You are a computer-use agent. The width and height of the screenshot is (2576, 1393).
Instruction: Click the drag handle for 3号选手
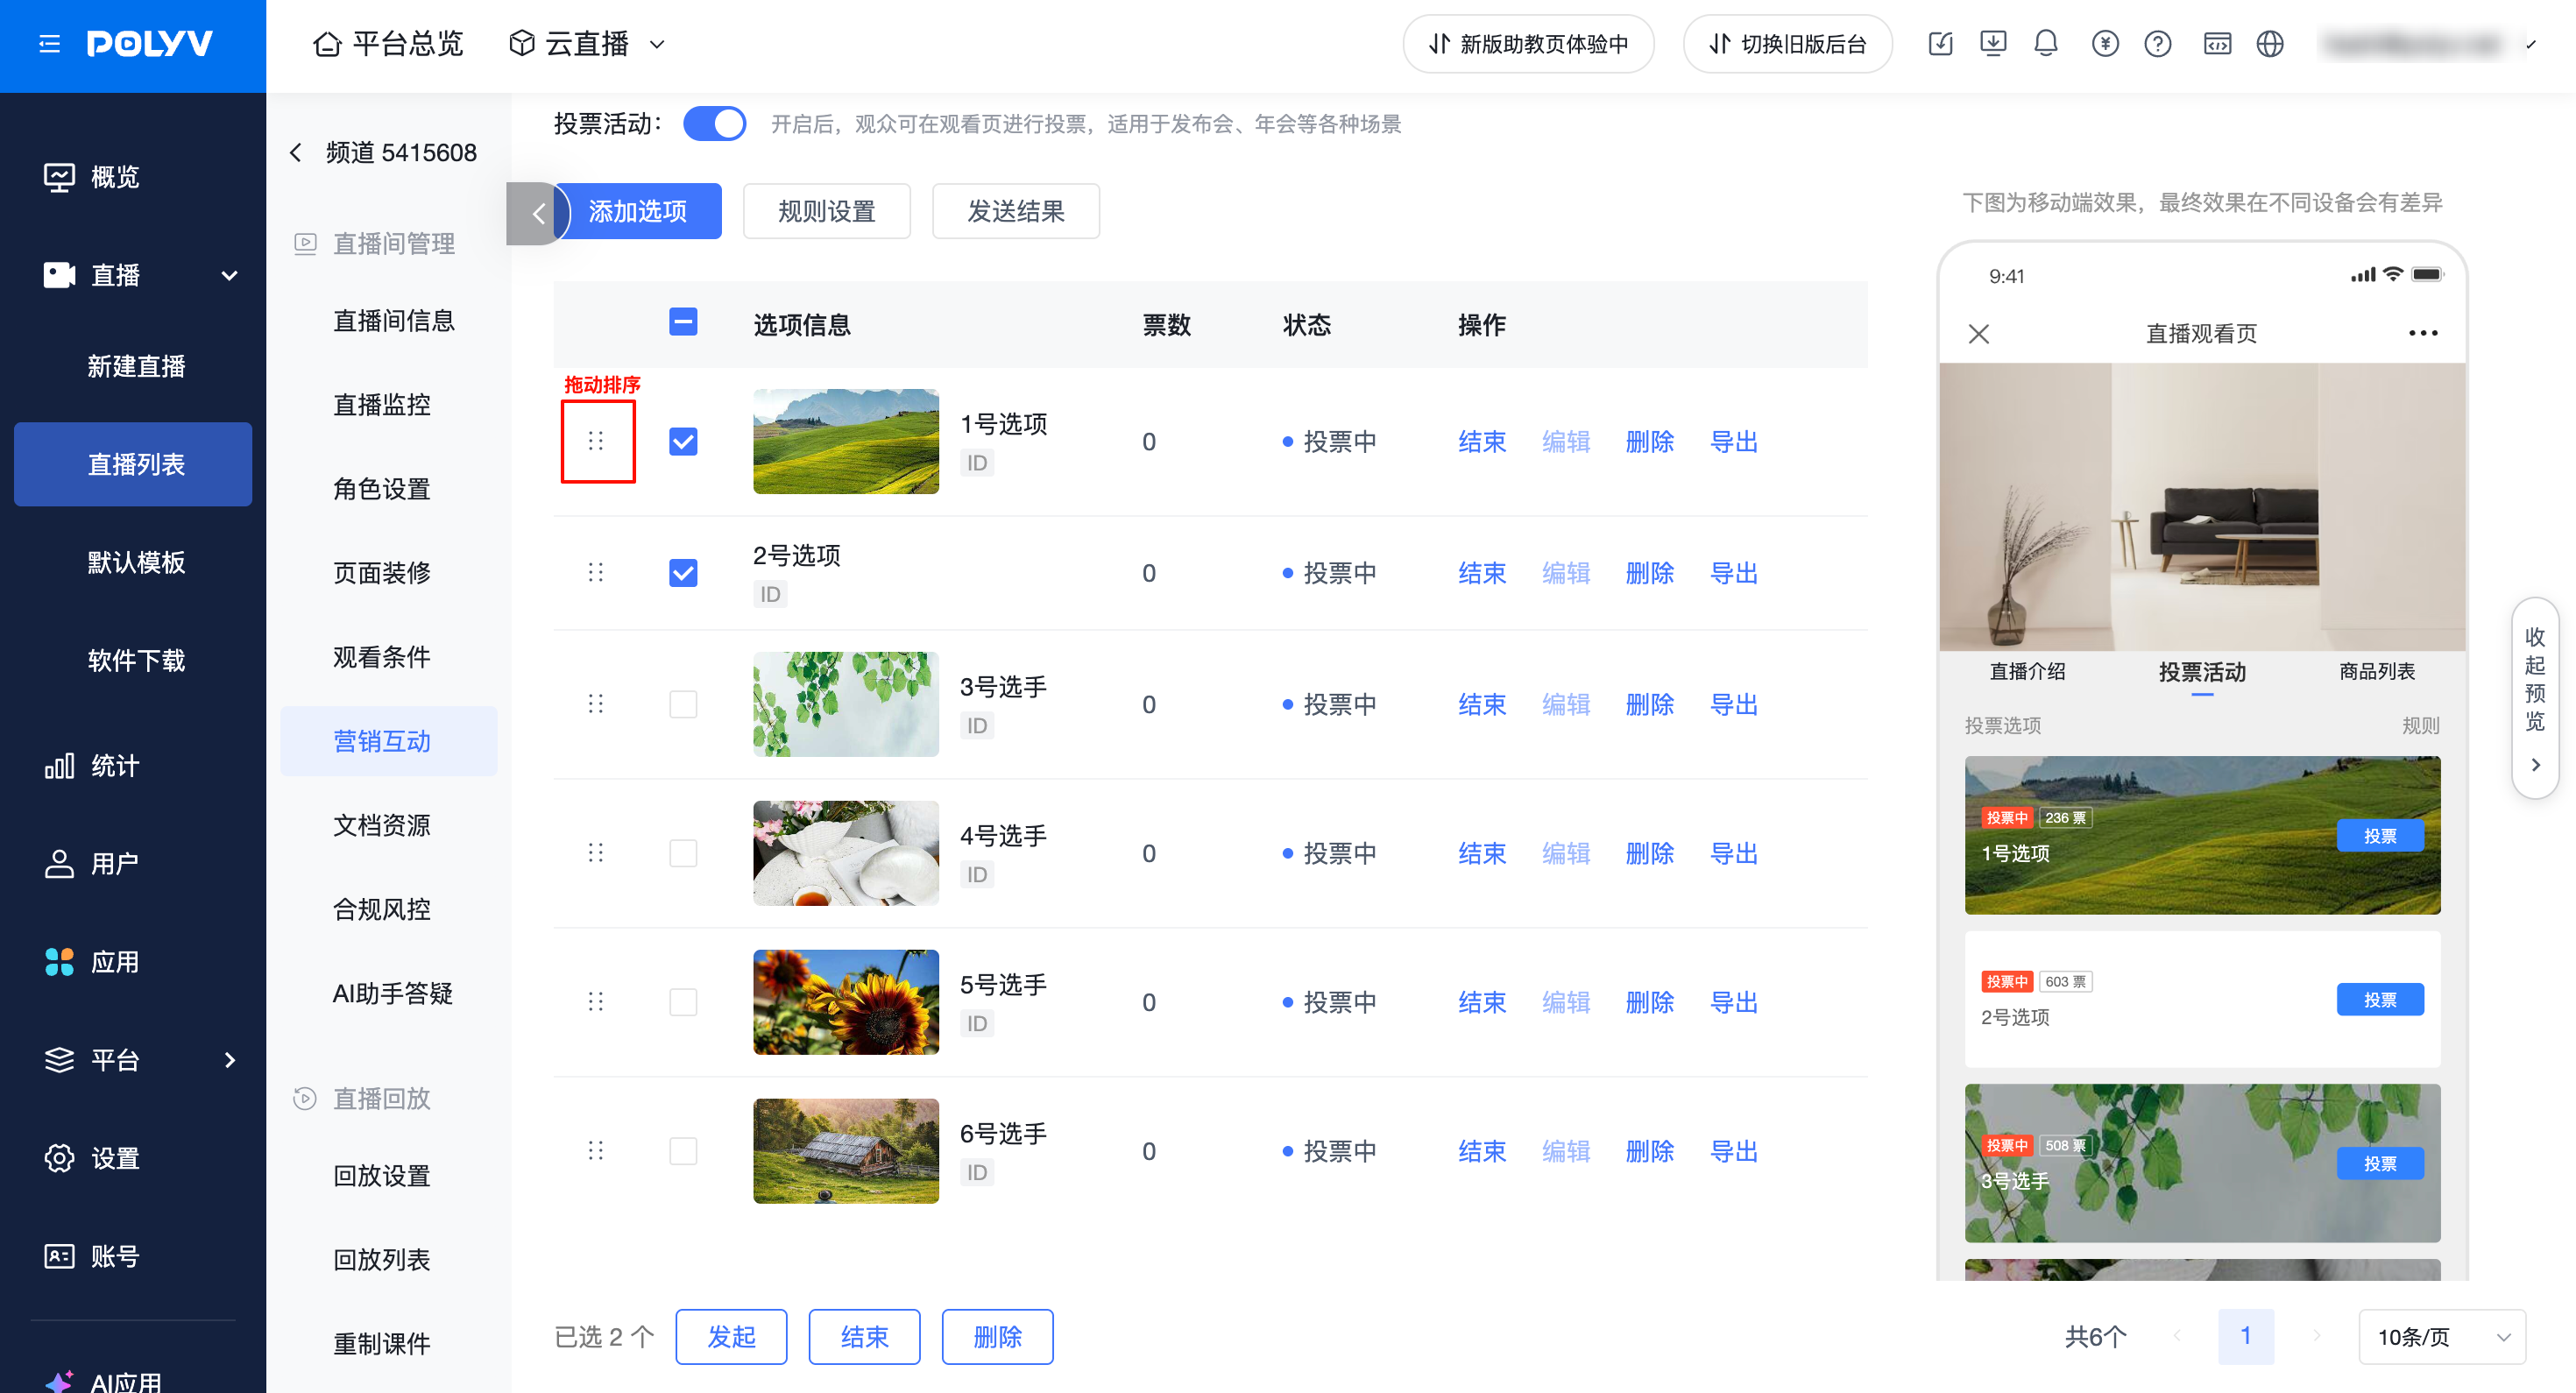pos(596,704)
